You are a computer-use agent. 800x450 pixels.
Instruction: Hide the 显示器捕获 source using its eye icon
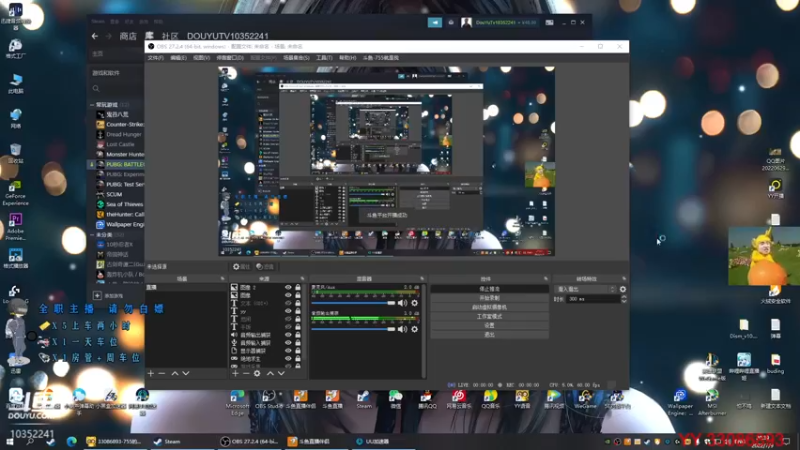[288, 351]
